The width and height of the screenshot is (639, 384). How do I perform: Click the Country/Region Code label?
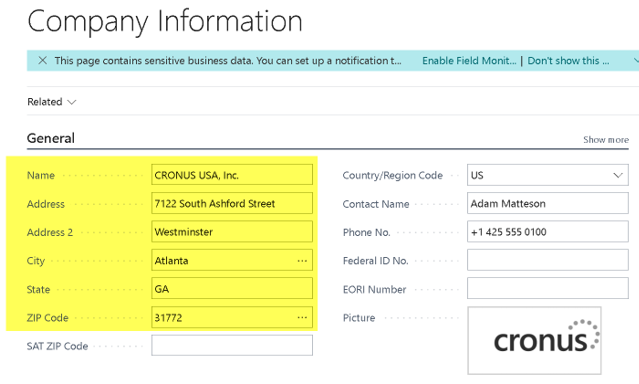392,175
